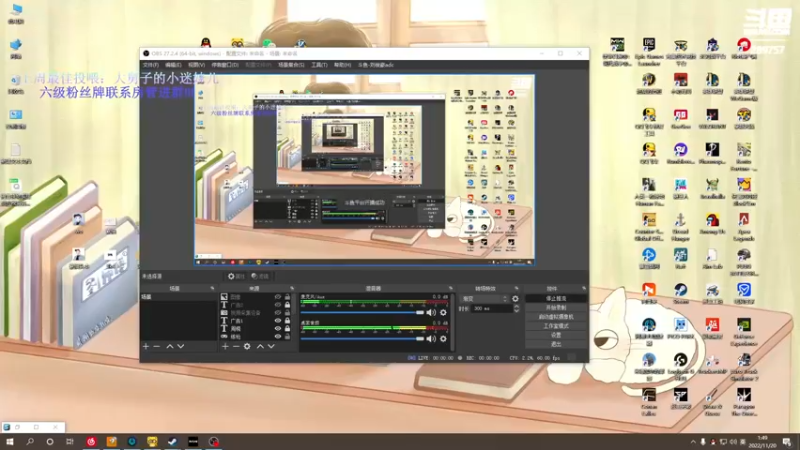Open OBS icon in Windows taskbar

(x=214, y=441)
